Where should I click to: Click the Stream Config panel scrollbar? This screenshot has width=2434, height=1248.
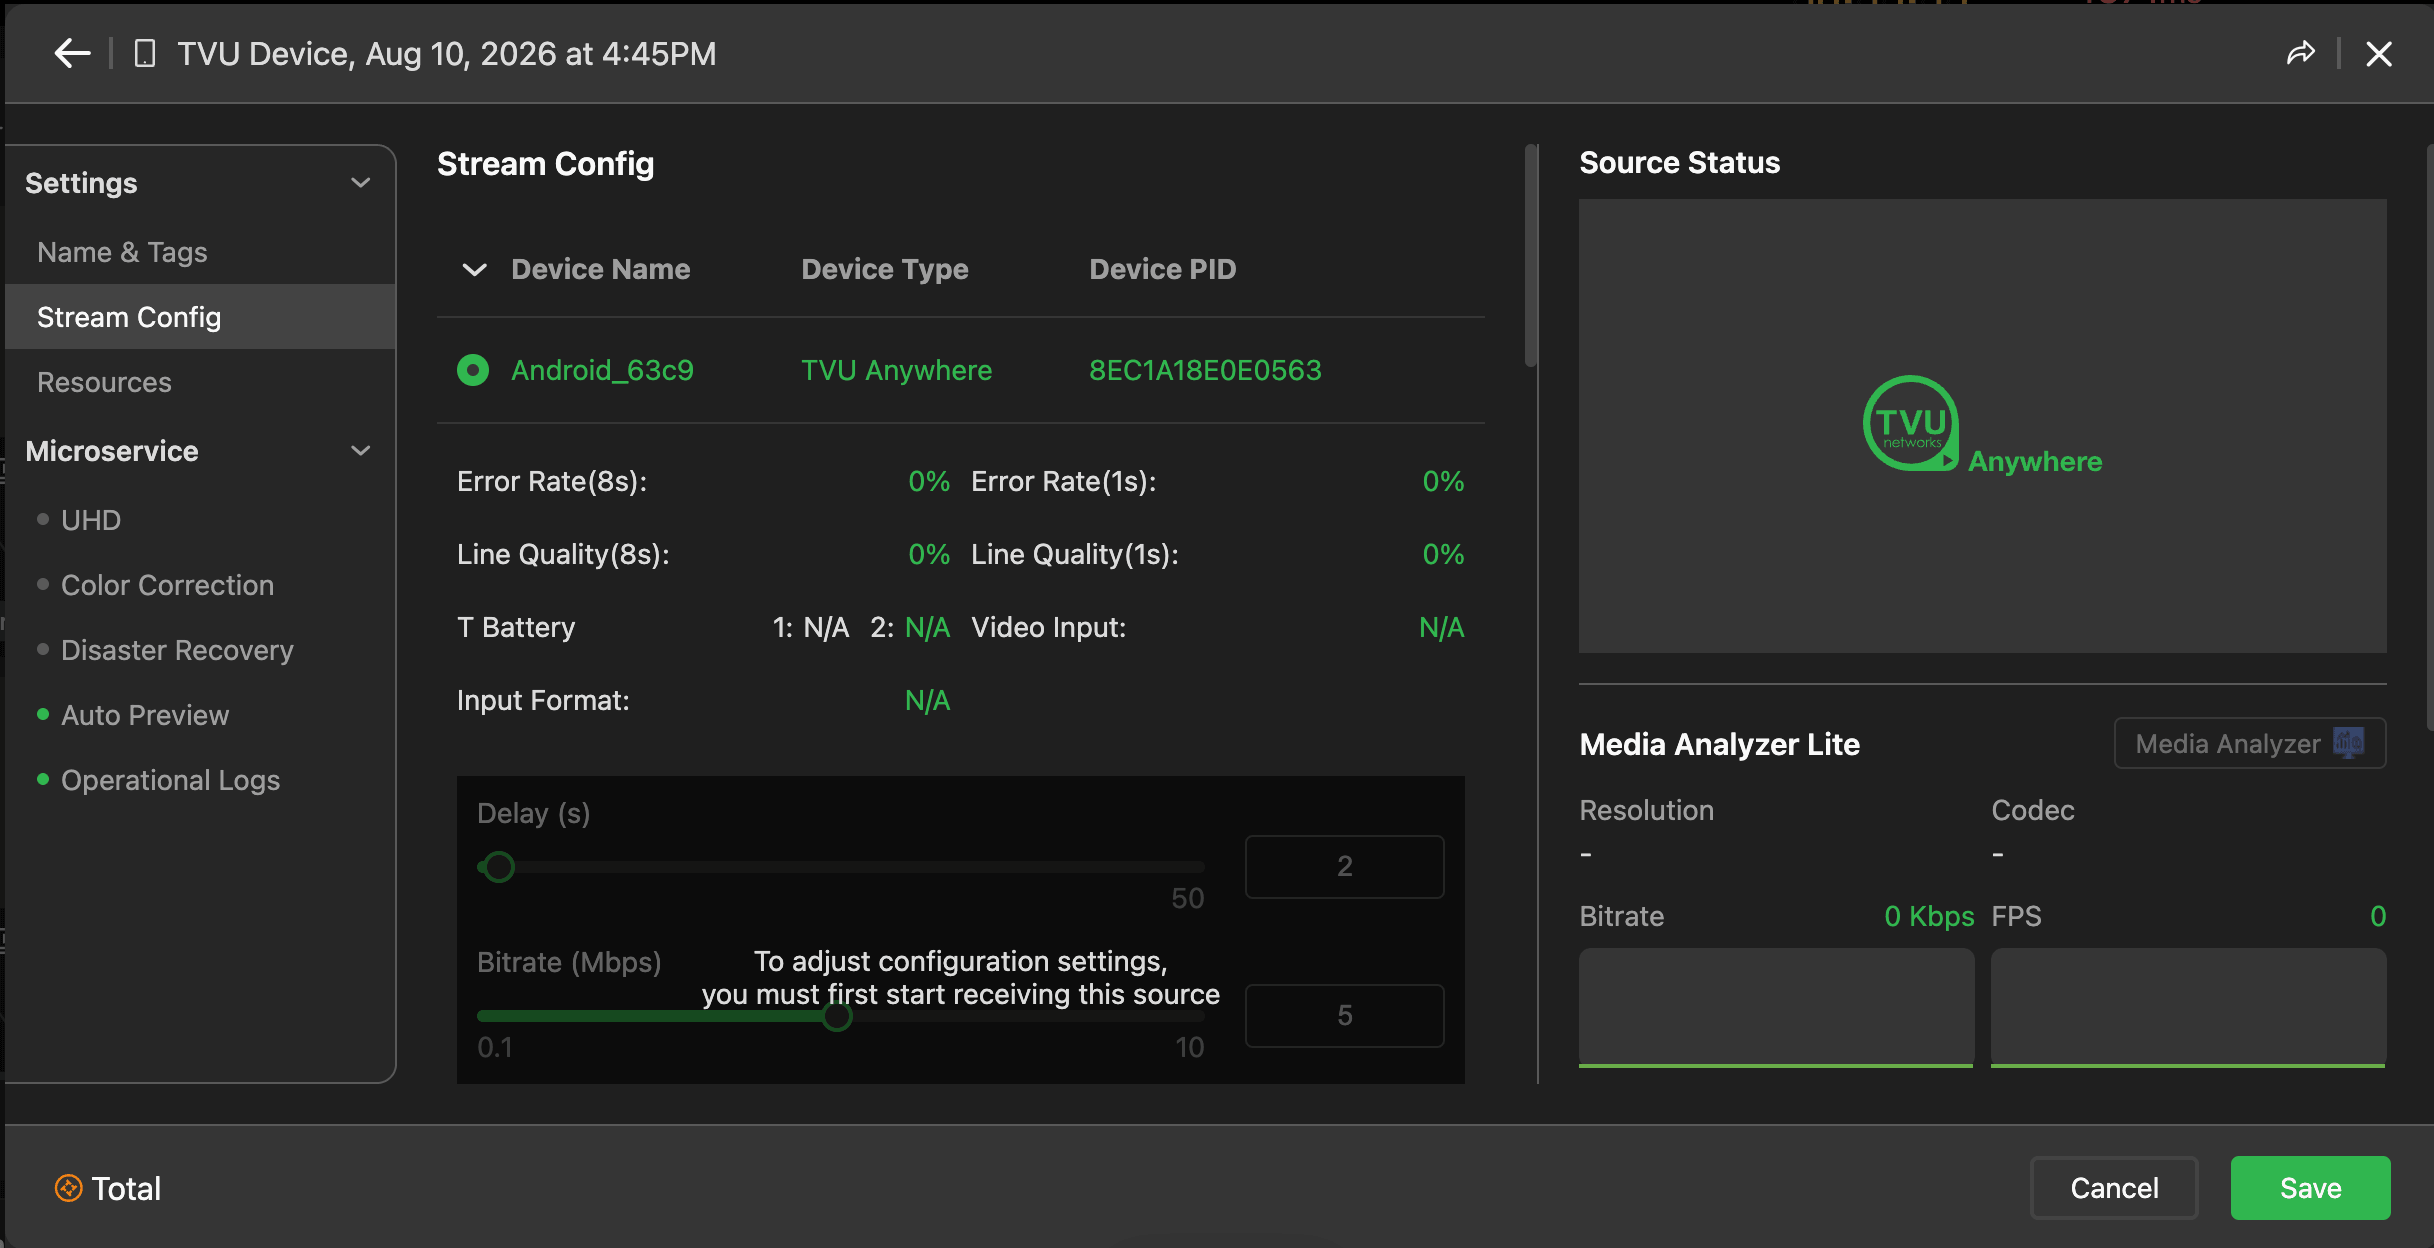coord(1530,256)
